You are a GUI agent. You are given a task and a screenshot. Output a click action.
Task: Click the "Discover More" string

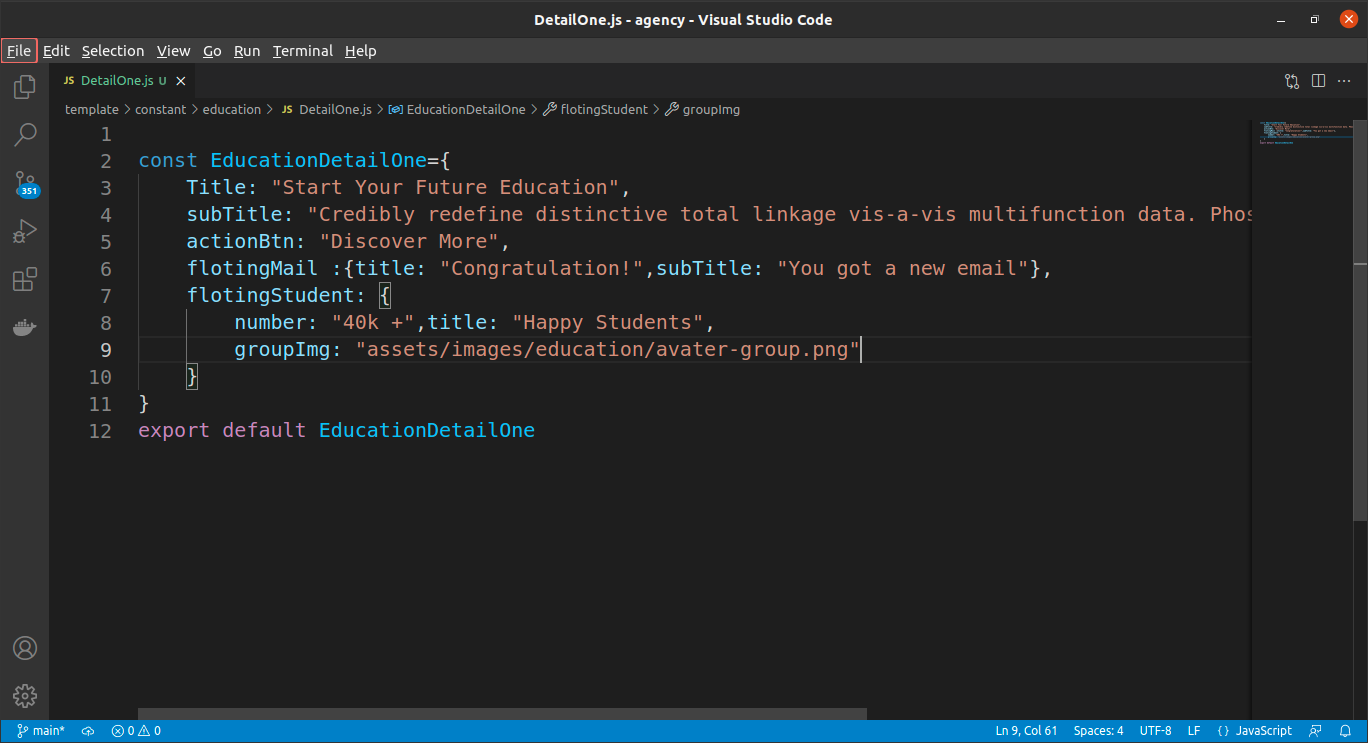point(409,242)
